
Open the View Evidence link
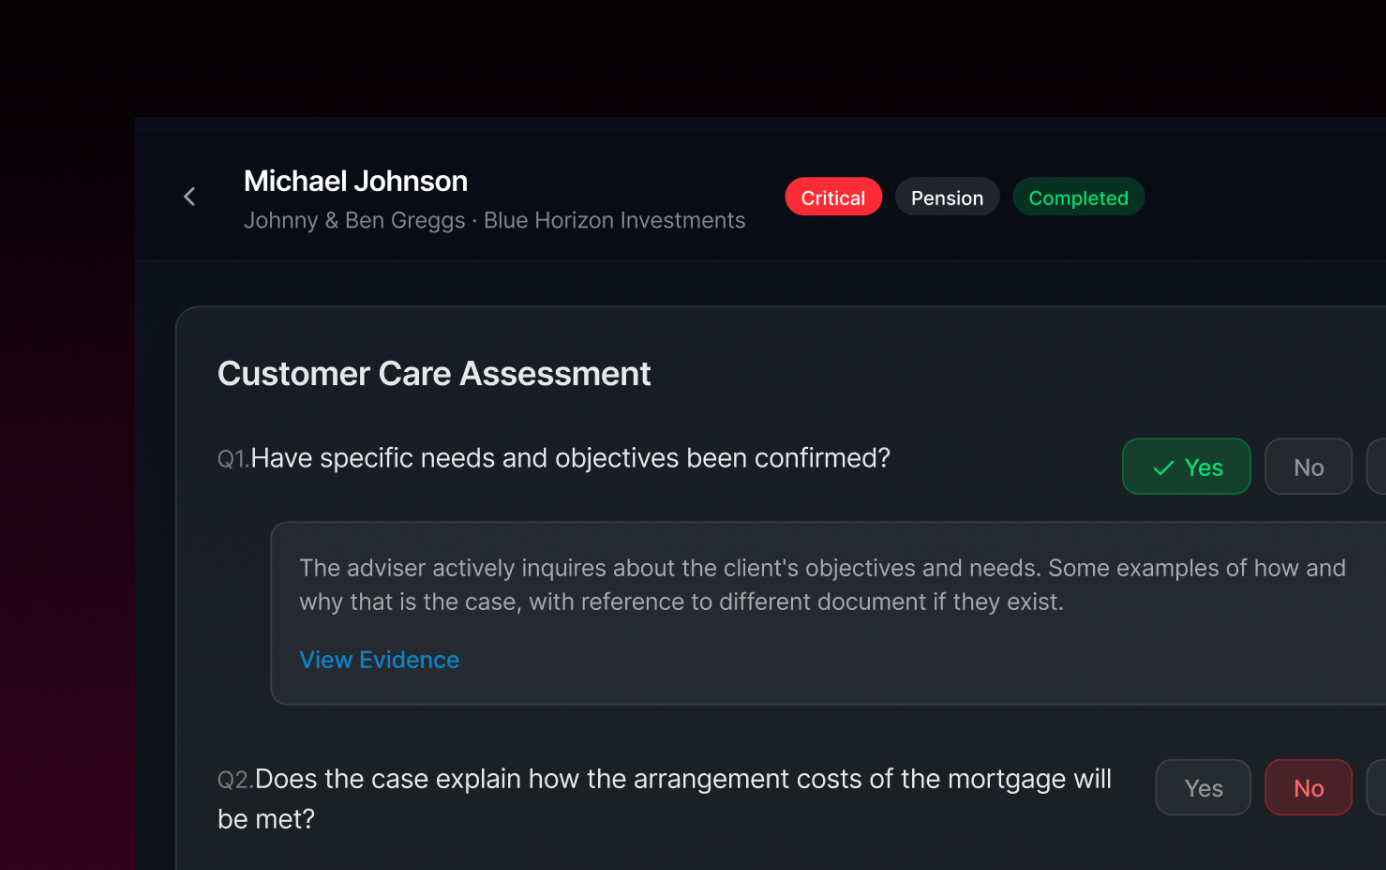click(379, 660)
